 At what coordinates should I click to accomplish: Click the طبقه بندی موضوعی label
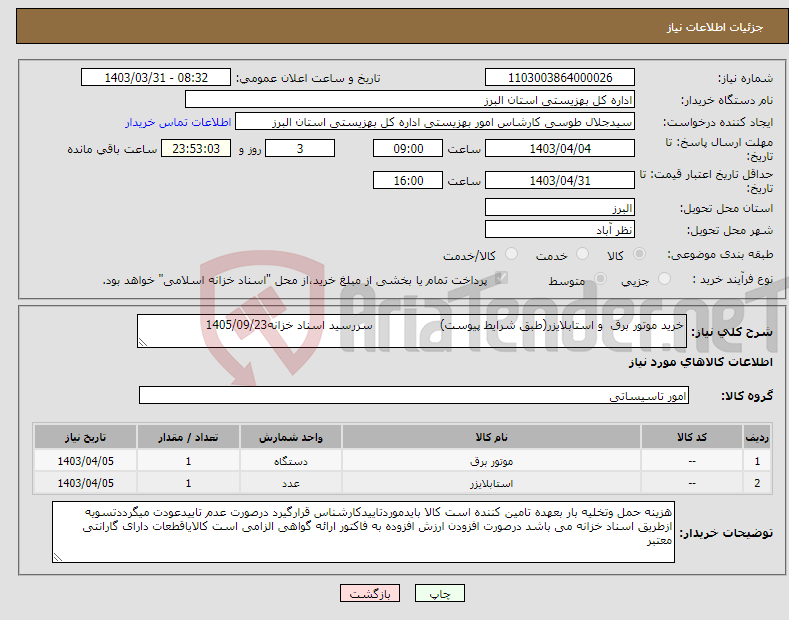pos(720,255)
